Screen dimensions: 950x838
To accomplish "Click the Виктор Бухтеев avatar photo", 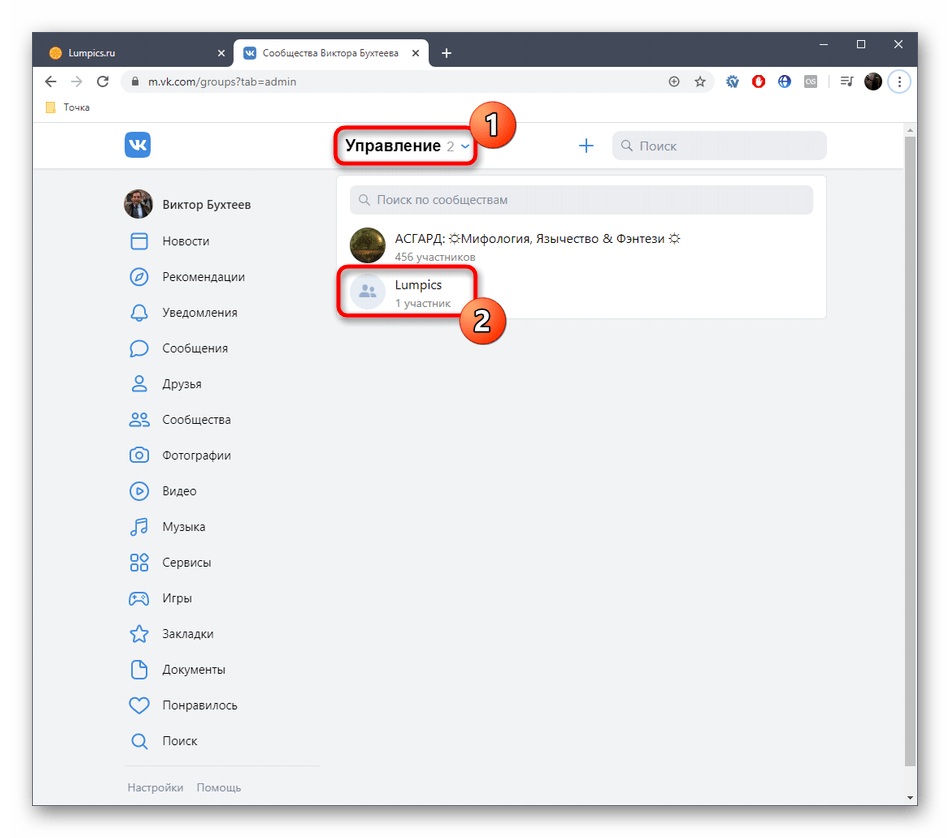I will (138, 204).
